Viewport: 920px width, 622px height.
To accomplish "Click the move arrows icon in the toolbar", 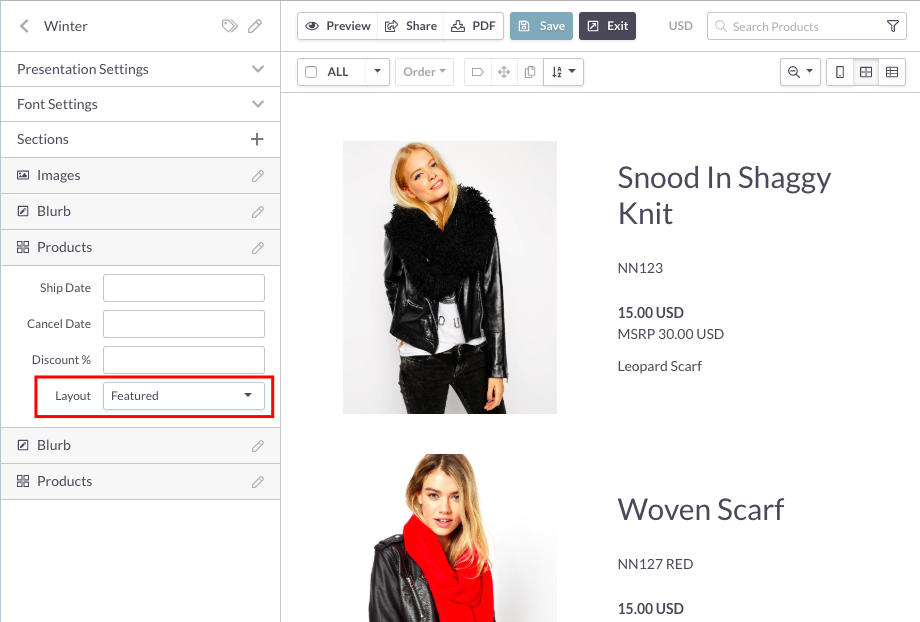I will [504, 72].
